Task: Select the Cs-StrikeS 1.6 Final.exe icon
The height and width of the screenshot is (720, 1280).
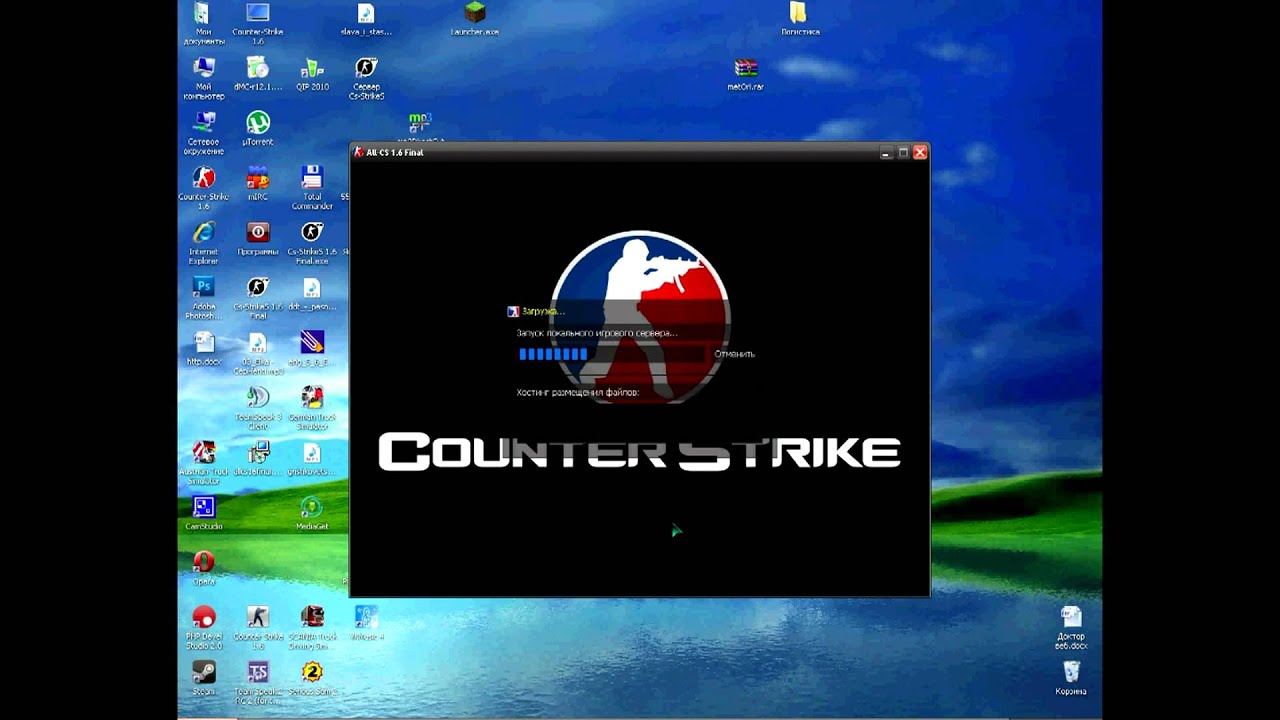Action: 312,243
